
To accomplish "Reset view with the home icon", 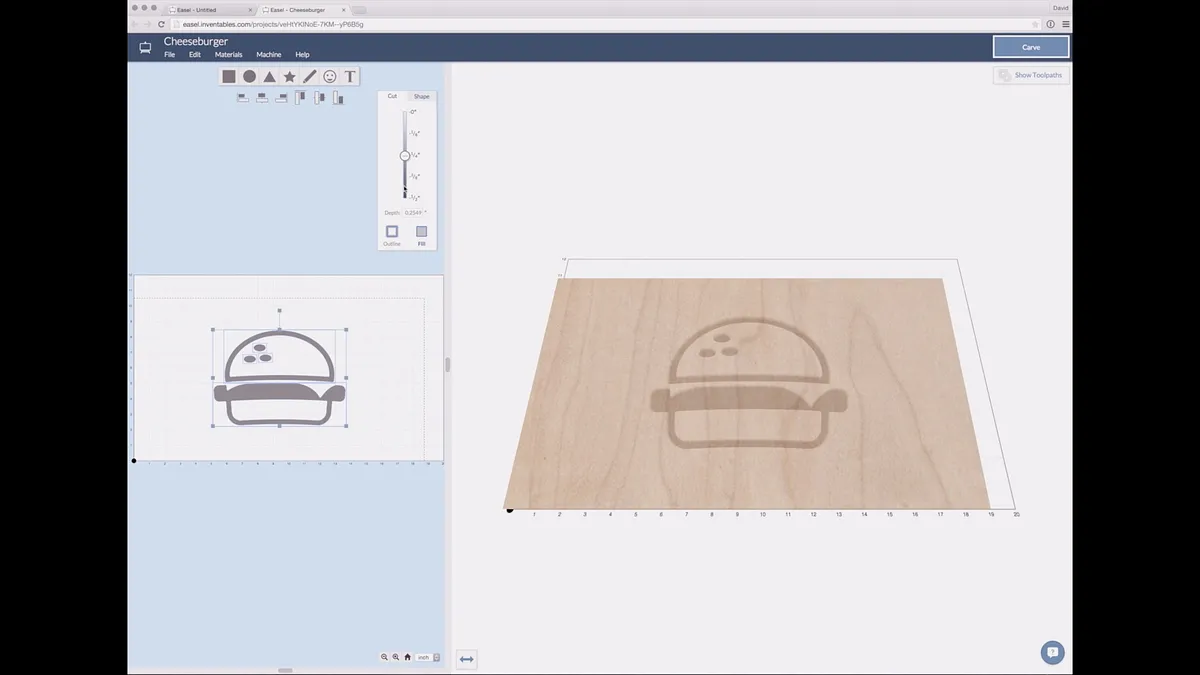I will pos(407,657).
